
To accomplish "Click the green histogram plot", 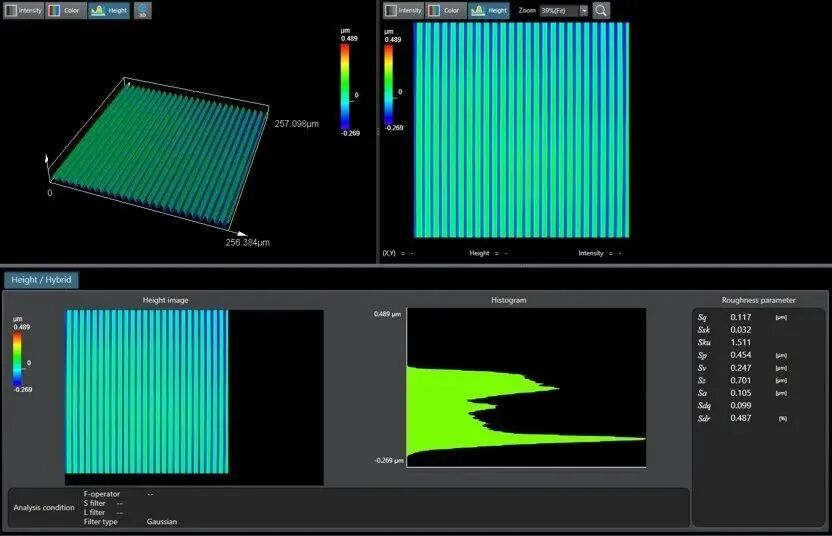I will pos(526,387).
